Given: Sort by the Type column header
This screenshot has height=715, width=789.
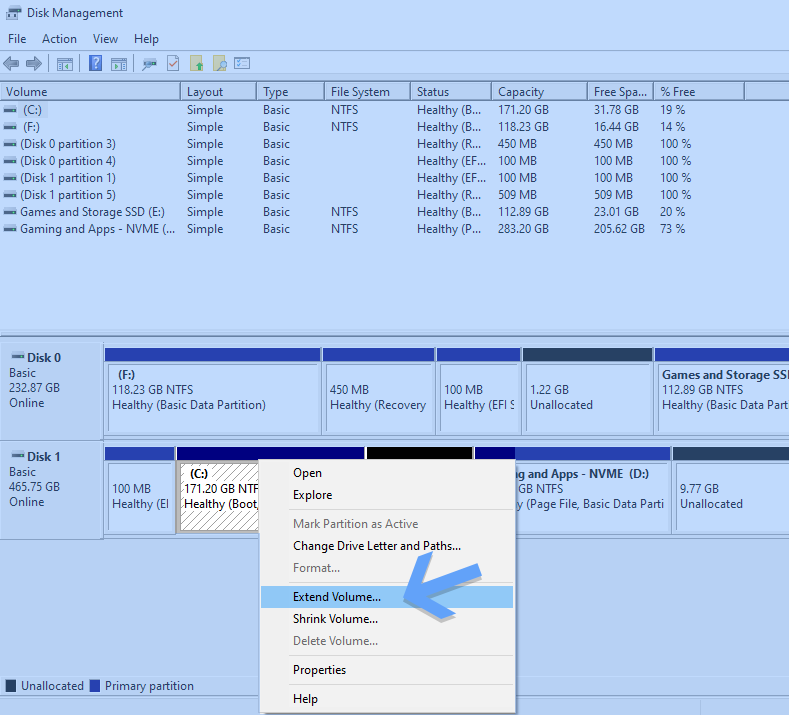Looking at the screenshot, I should click(291, 92).
